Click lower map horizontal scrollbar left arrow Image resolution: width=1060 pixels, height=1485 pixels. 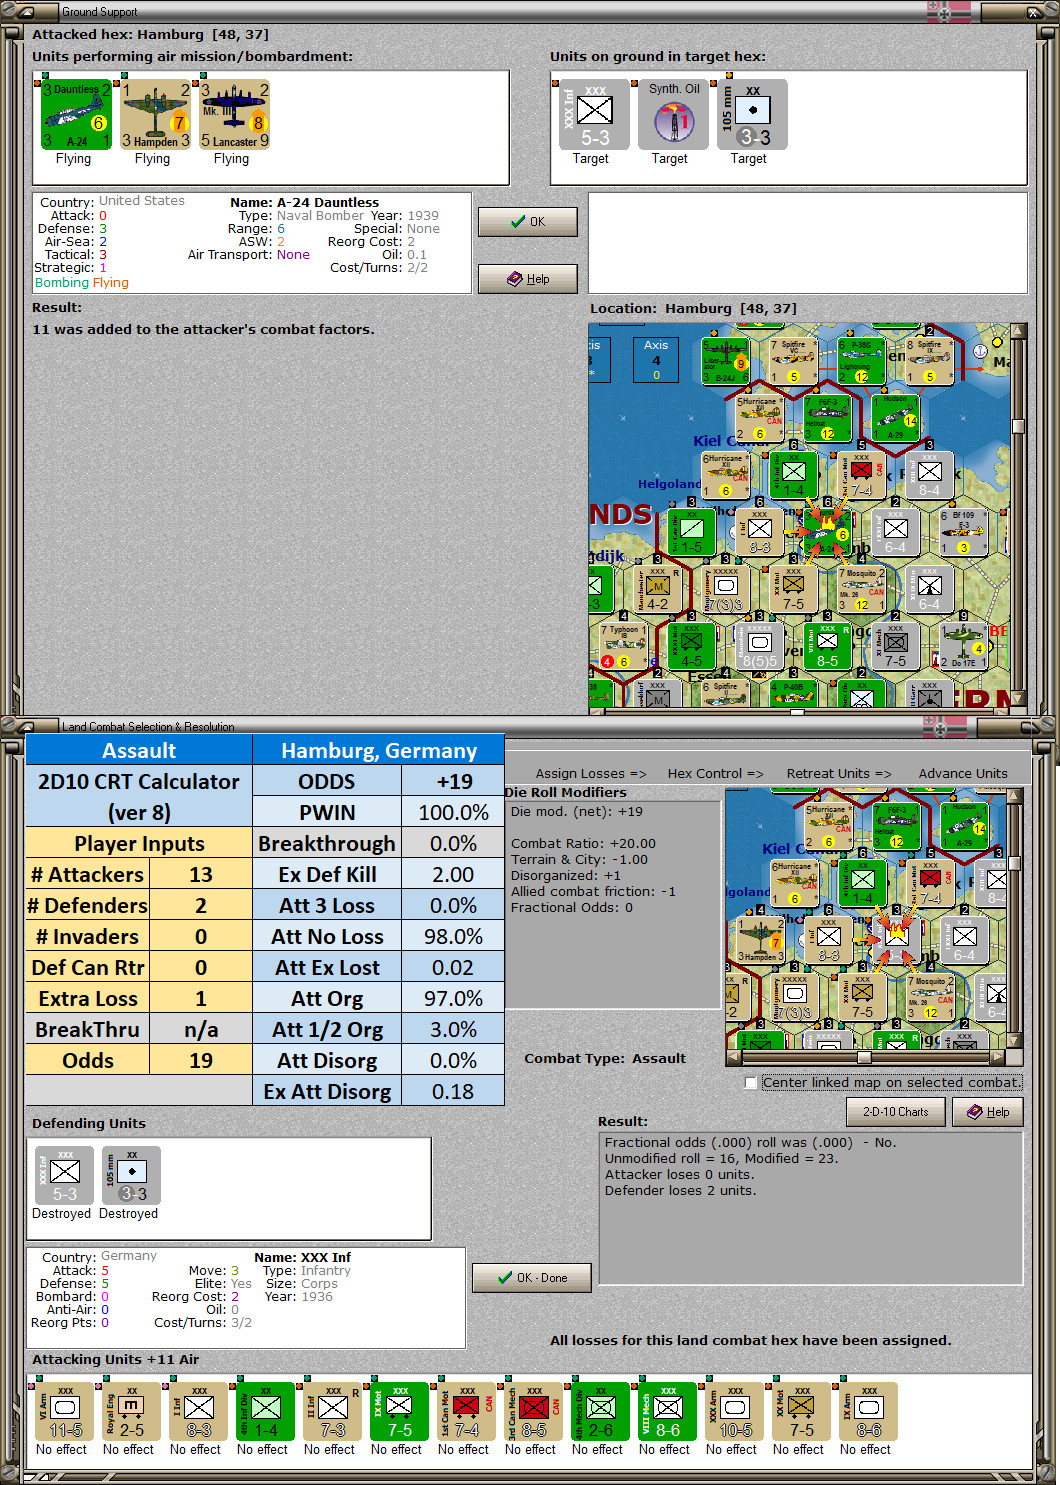click(734, 1057)
